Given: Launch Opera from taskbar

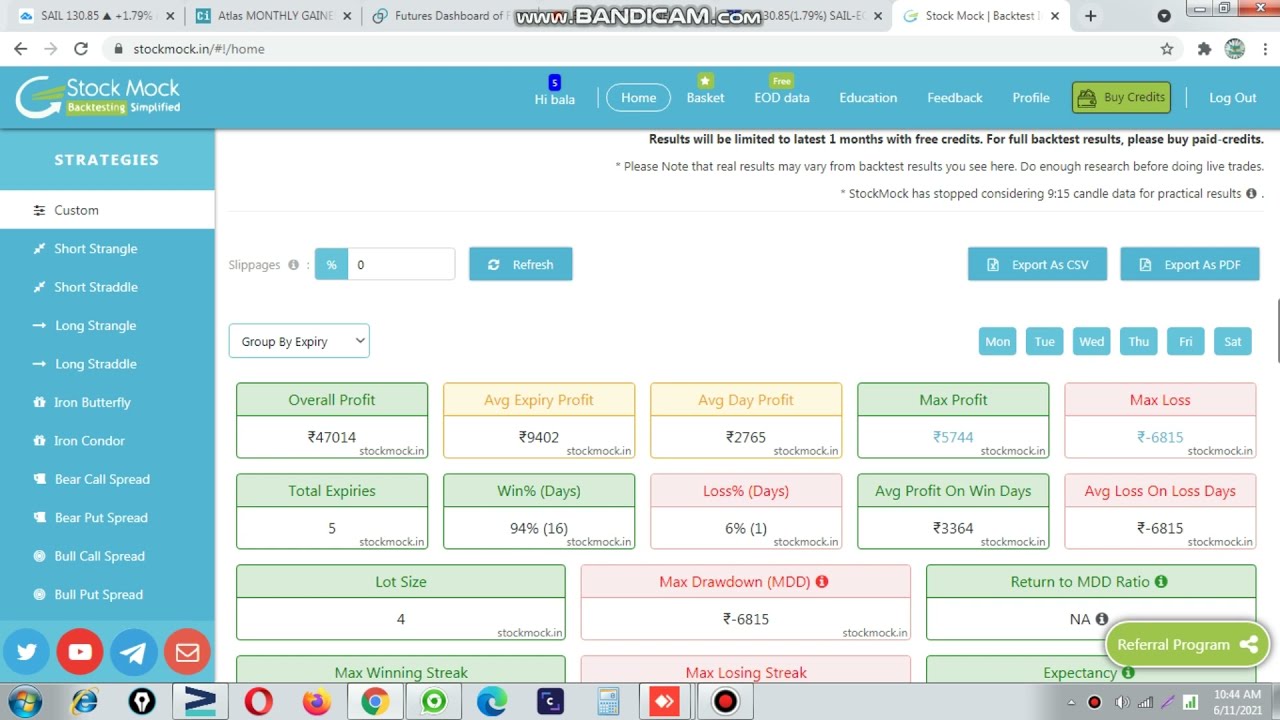Looking at the screenshot, I should tap(258, 702).
